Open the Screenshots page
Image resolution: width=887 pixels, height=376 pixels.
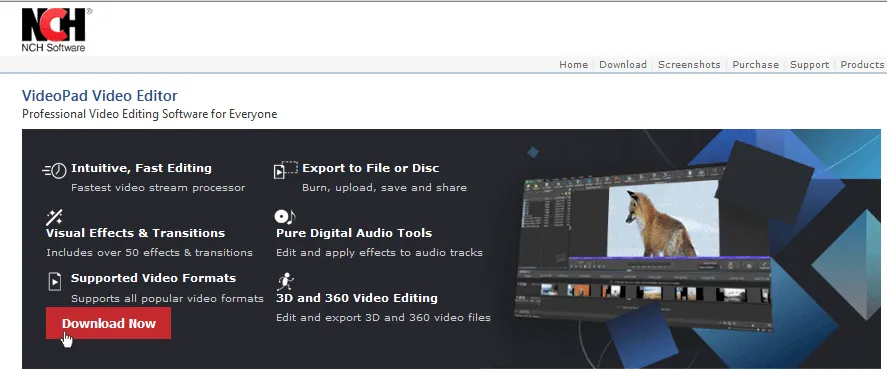[689, 64]
